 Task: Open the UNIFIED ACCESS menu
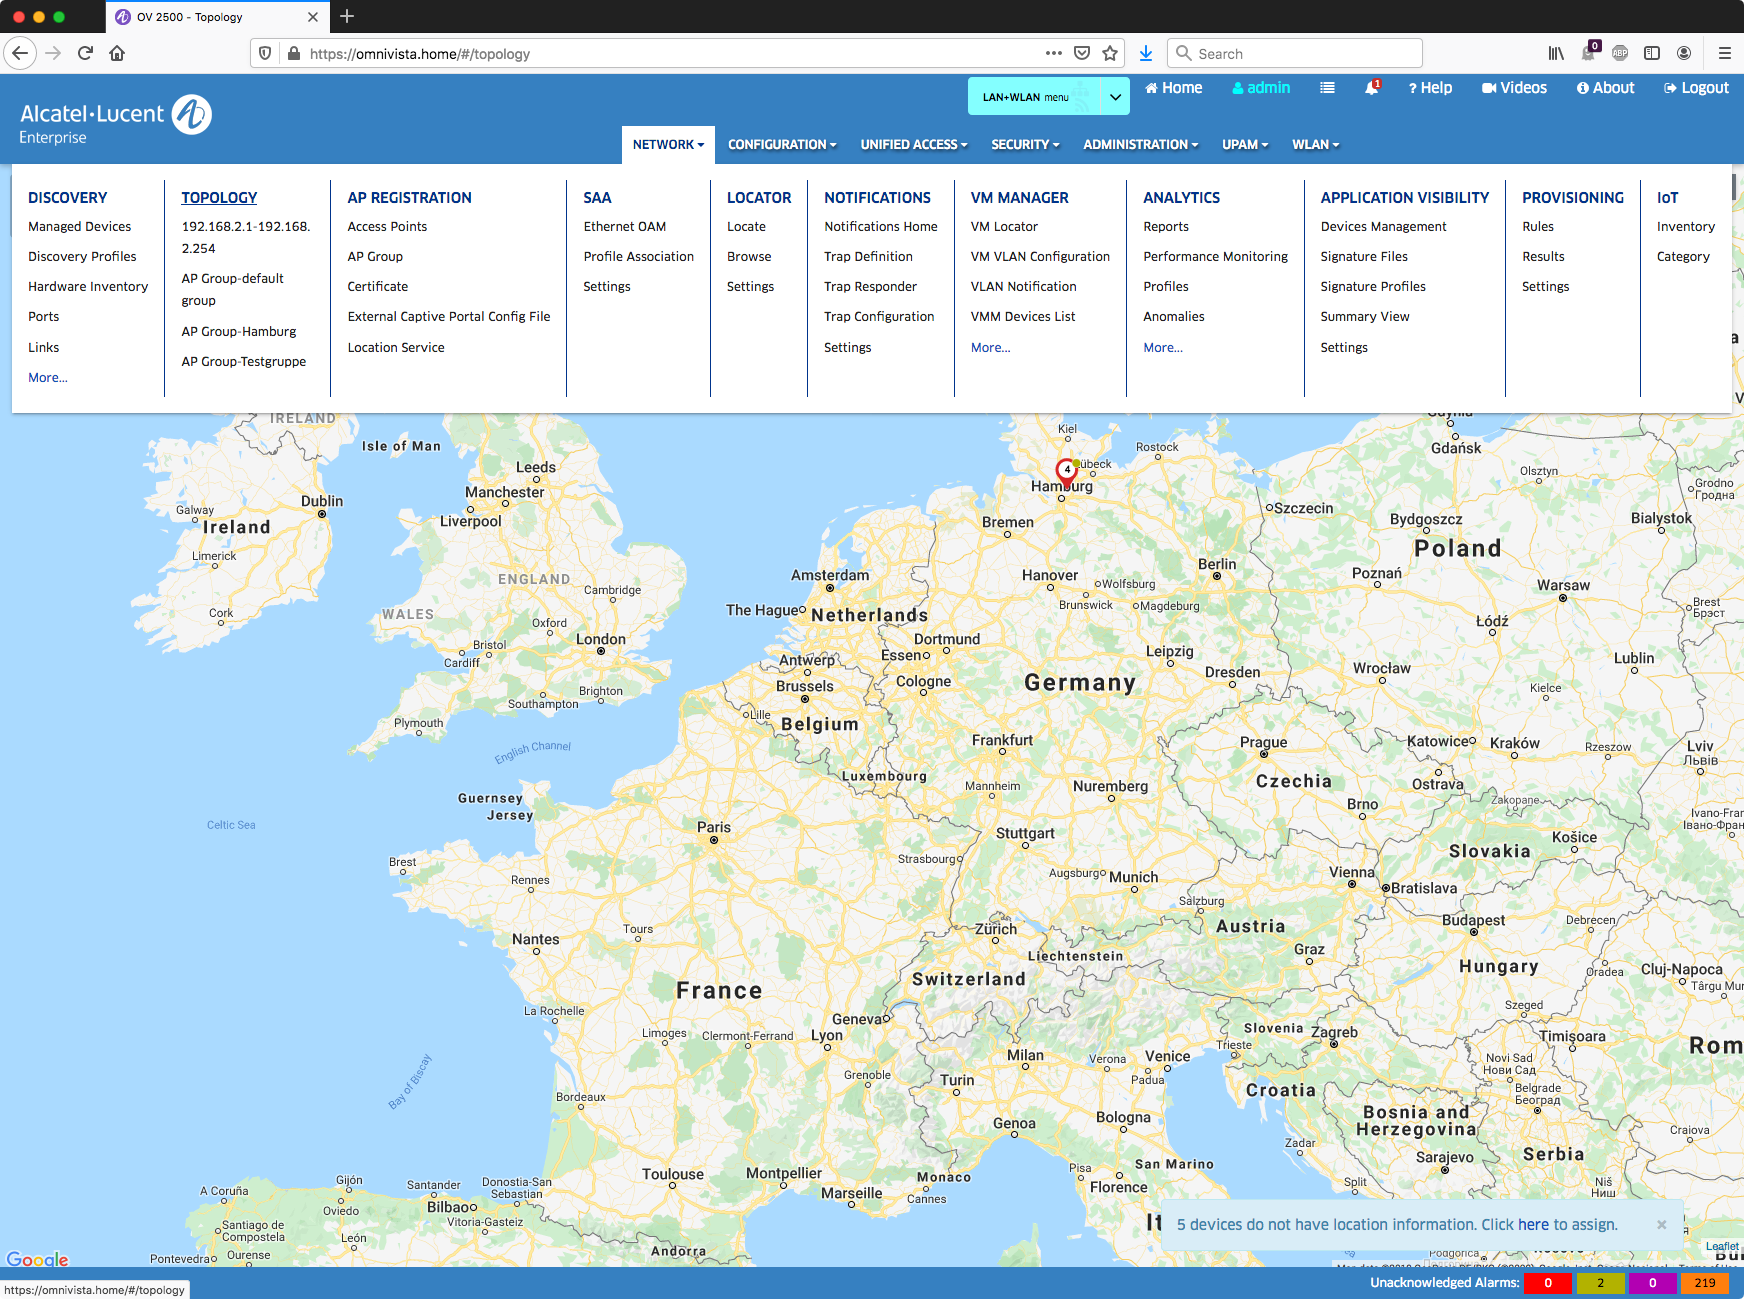[x=914, y=145]
